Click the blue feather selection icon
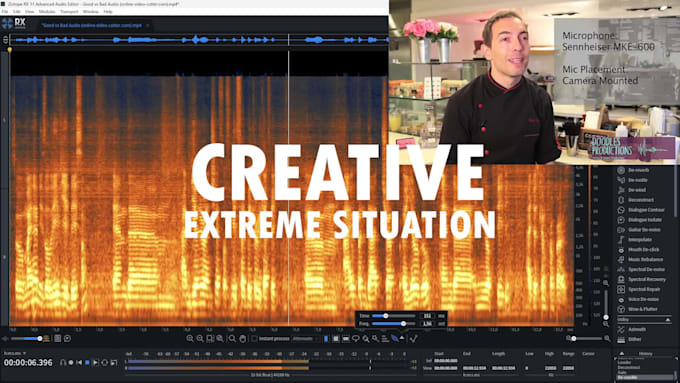The image size is (680, 383). click(395, 338)
